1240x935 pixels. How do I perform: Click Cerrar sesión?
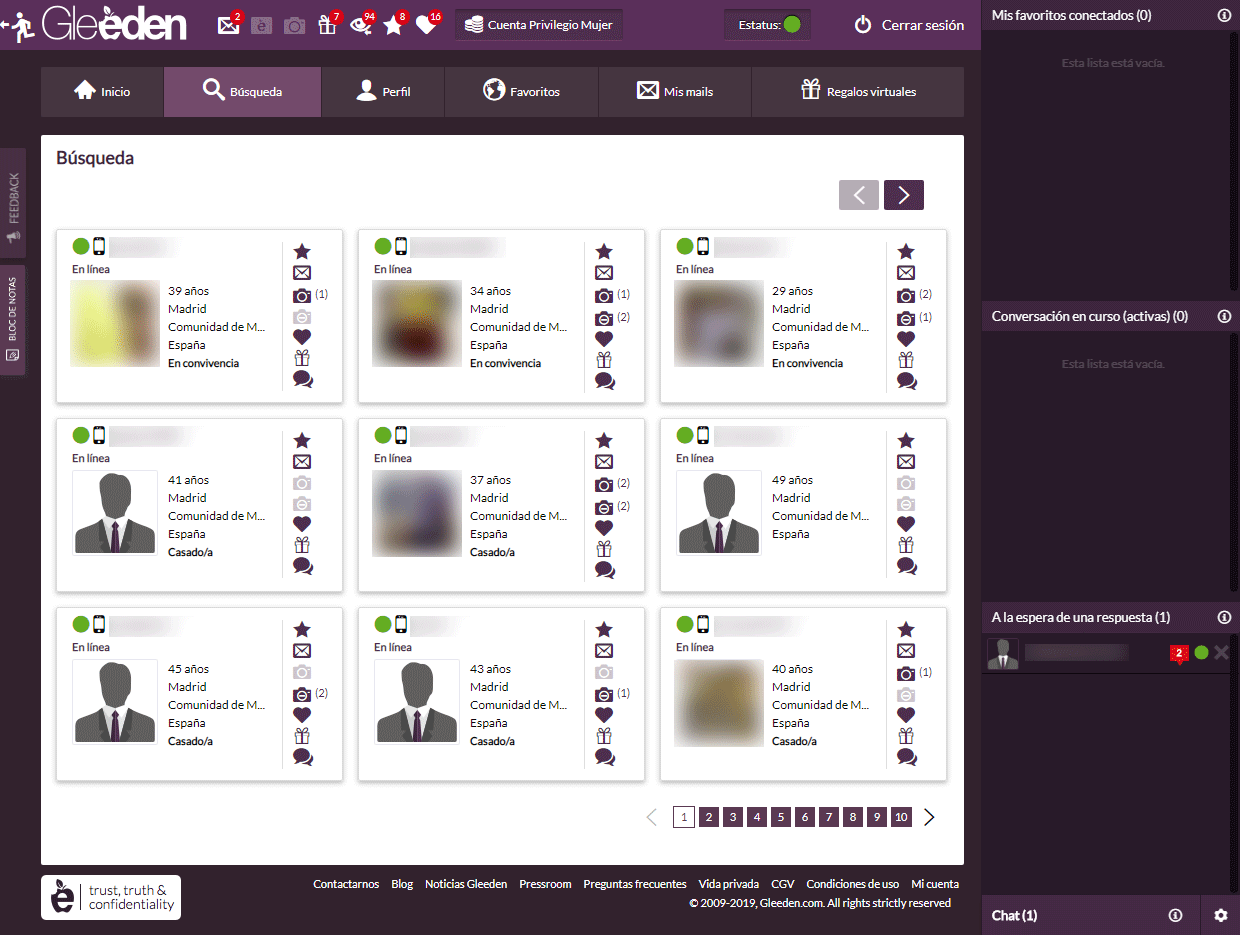(x=909, y=25)
